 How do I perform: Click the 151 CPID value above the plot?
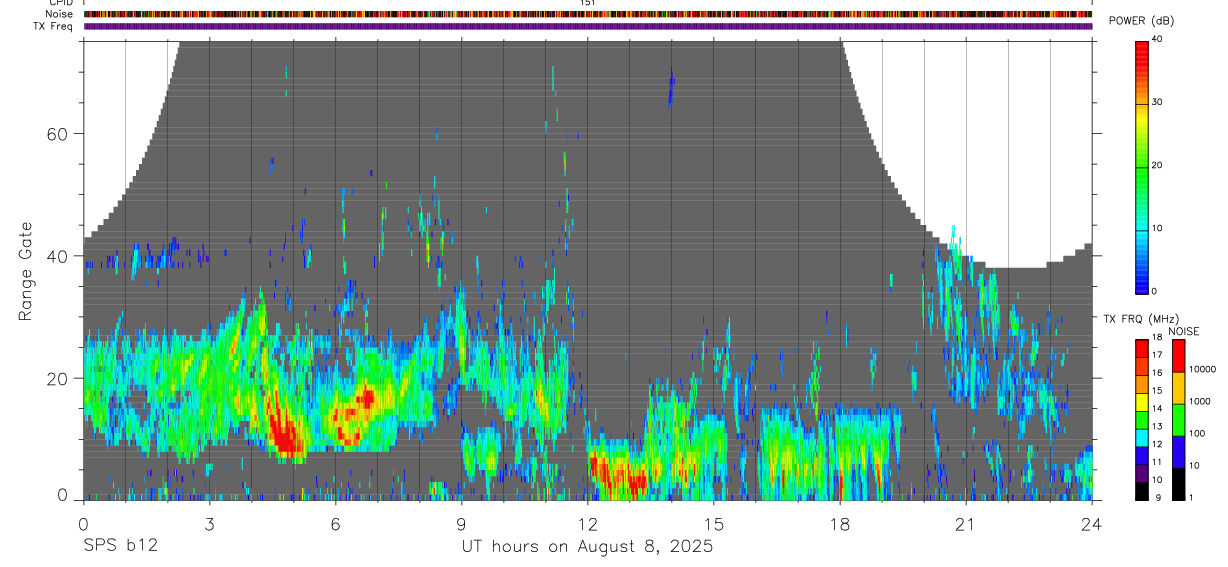(x=588, y=3)
